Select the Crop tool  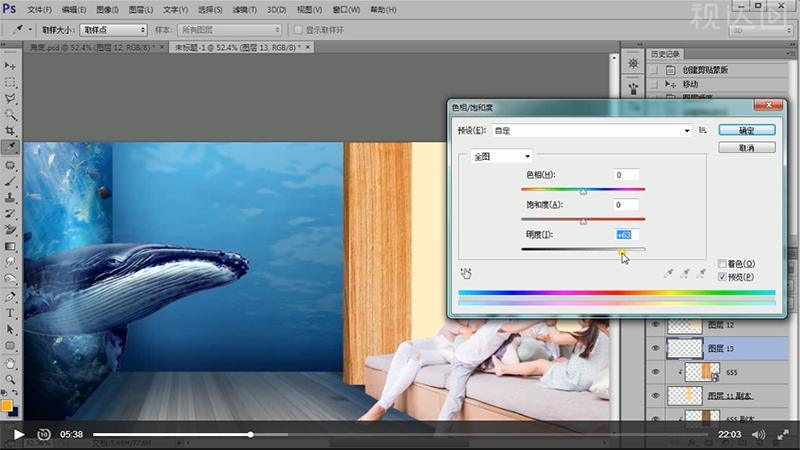click(10, 131)
